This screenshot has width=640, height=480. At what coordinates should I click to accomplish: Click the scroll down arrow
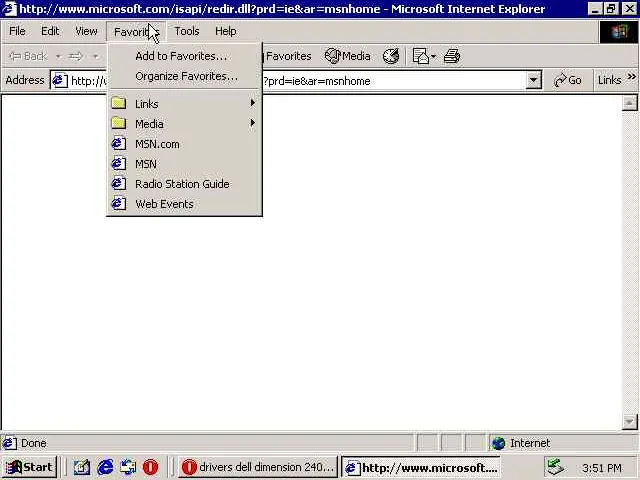point(629,421)
